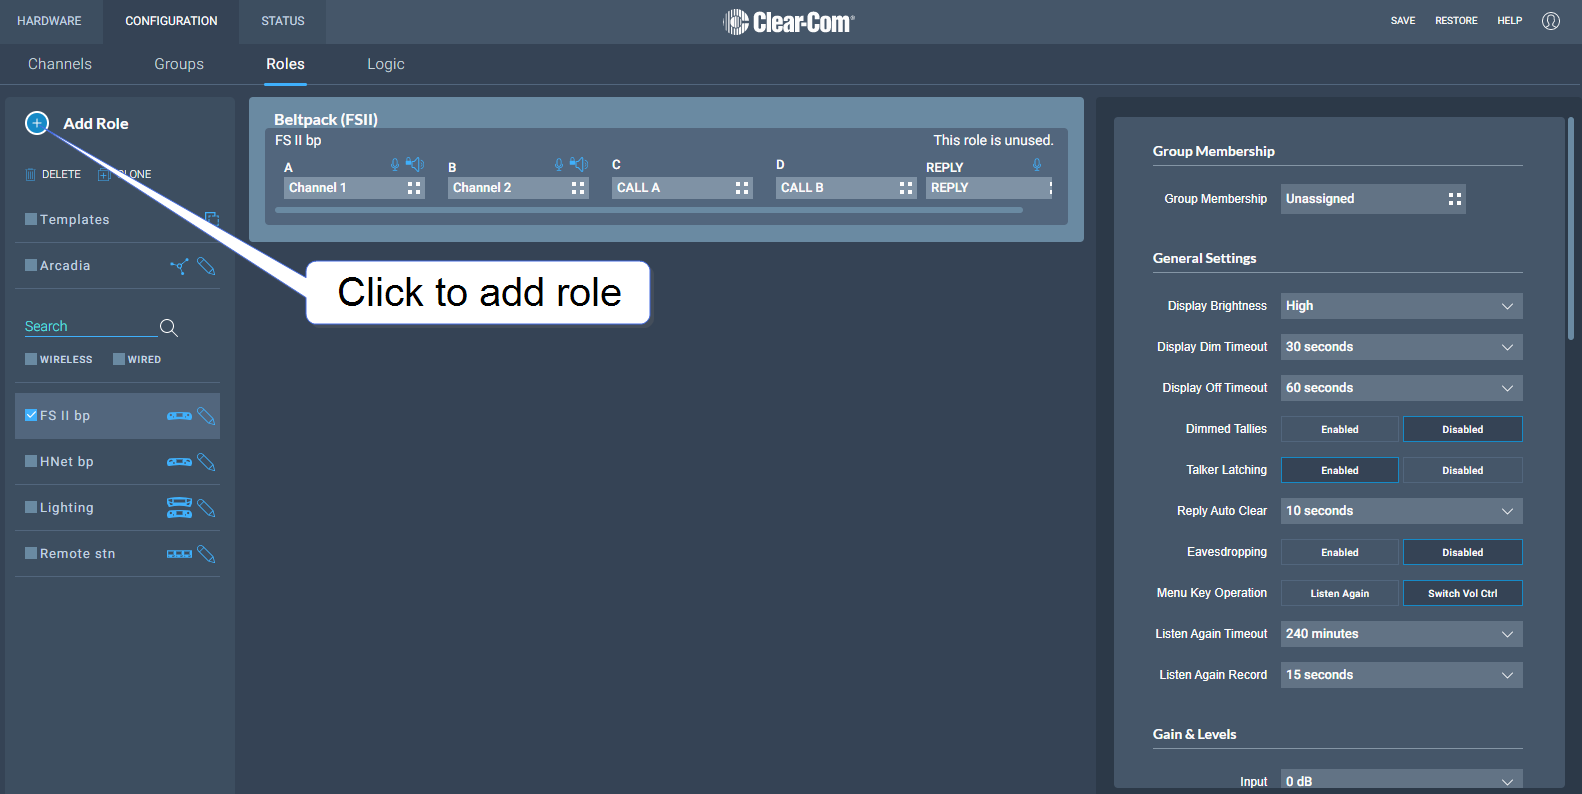Click the Add Role plus icon
This screenshot has width=1582, height=794.
(x=37, y=123)
